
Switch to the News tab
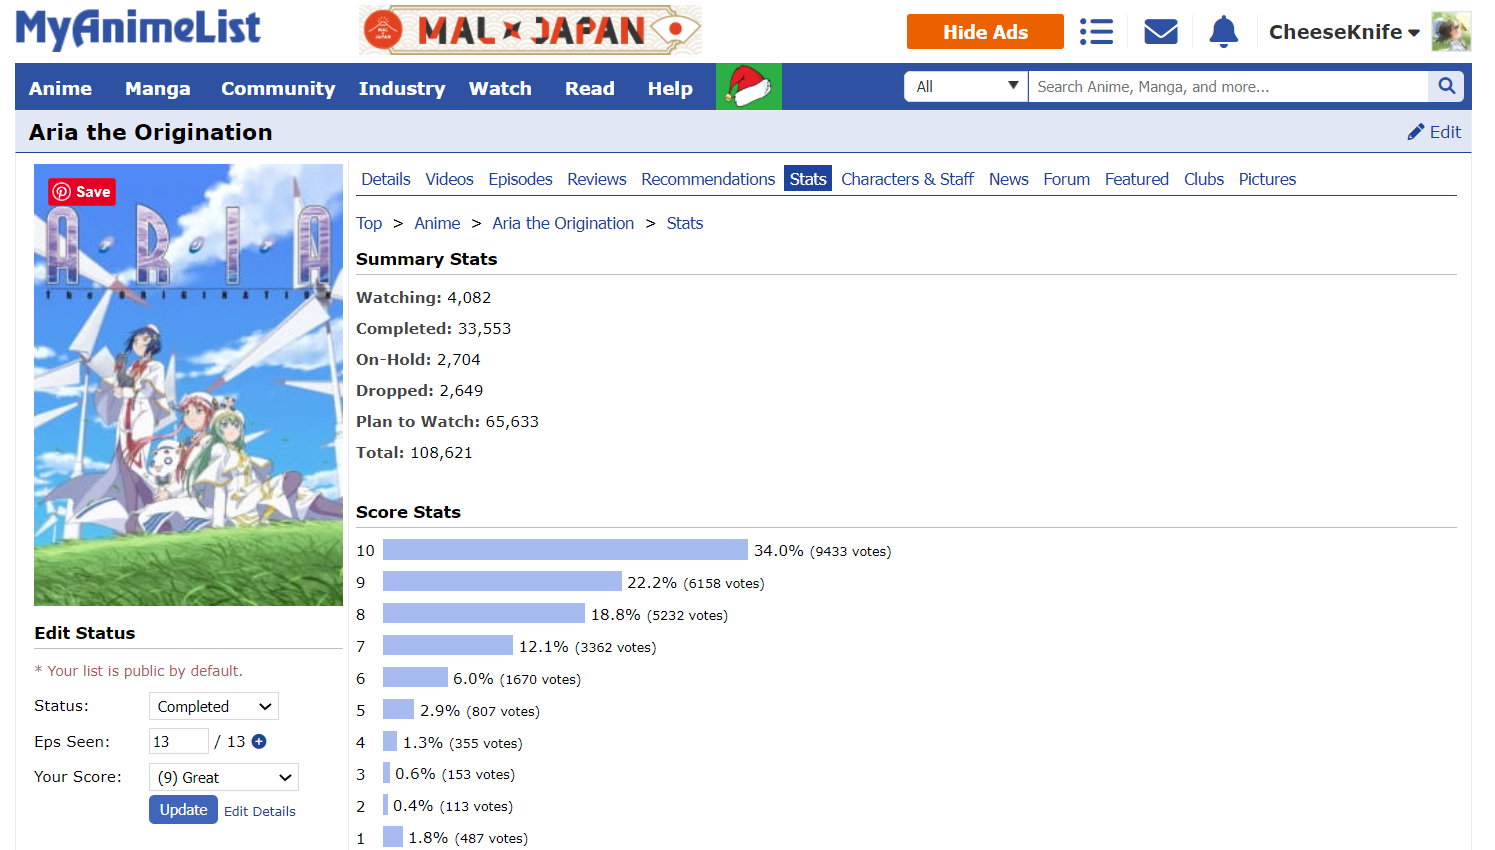(1008, 179)
